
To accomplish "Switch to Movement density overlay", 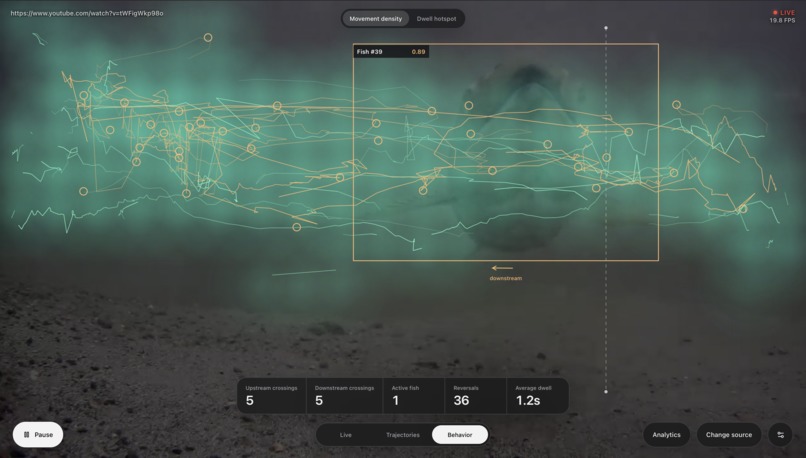I will [x=375, y=19].
